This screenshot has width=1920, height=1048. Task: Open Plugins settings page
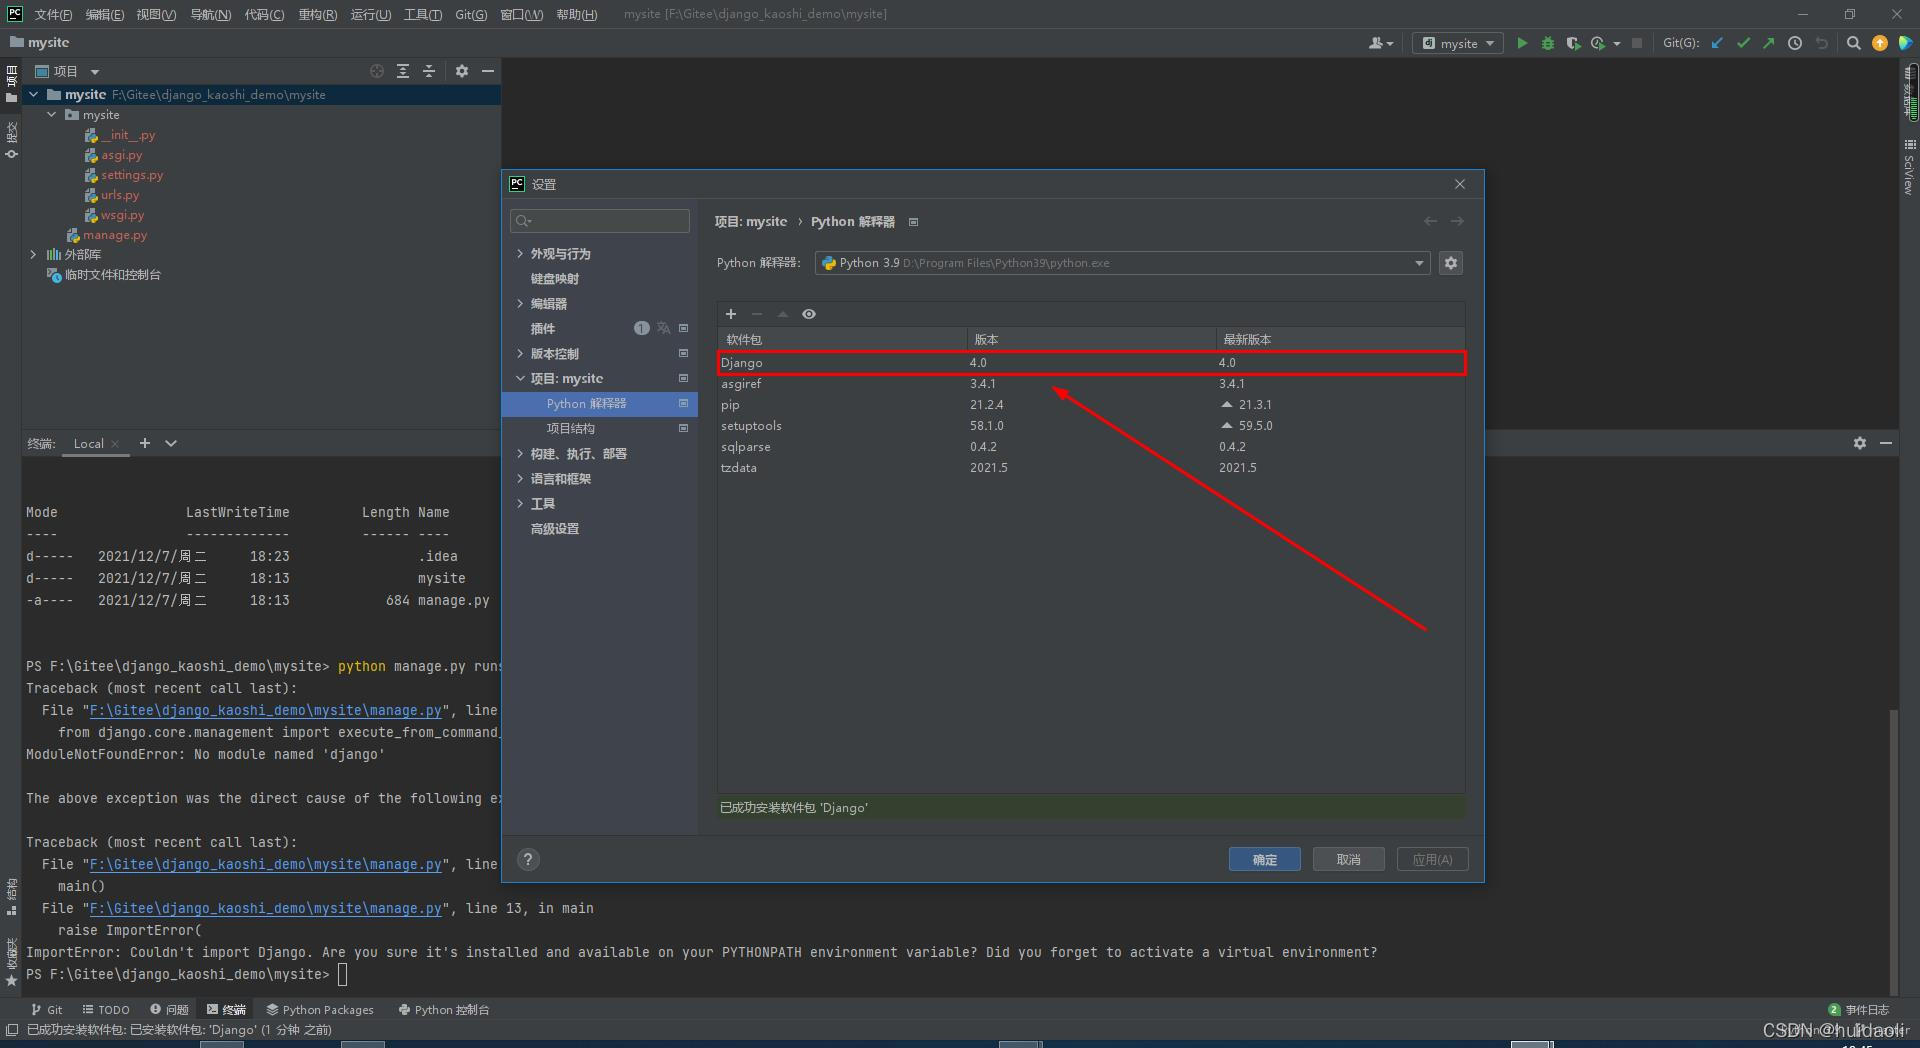[x=542, y=329]
